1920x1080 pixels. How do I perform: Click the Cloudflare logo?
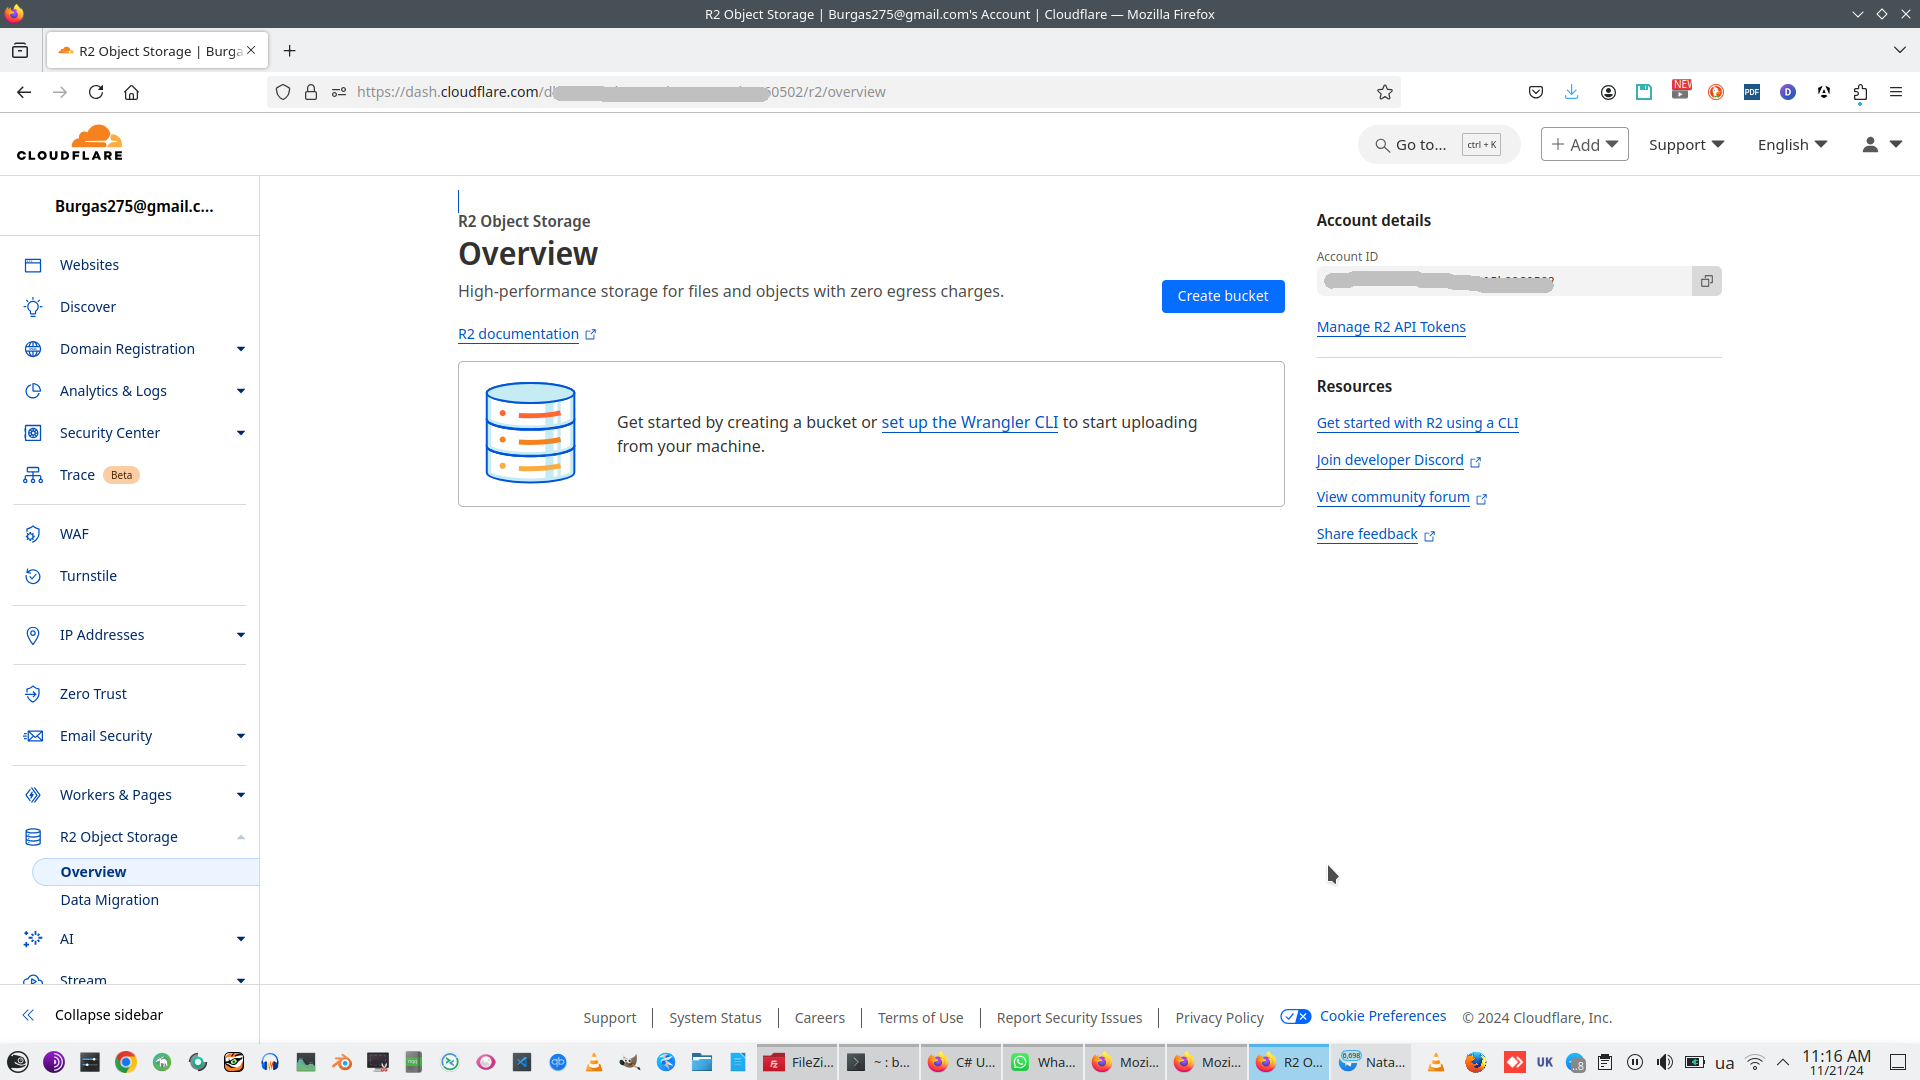click(x=70, y=143)
